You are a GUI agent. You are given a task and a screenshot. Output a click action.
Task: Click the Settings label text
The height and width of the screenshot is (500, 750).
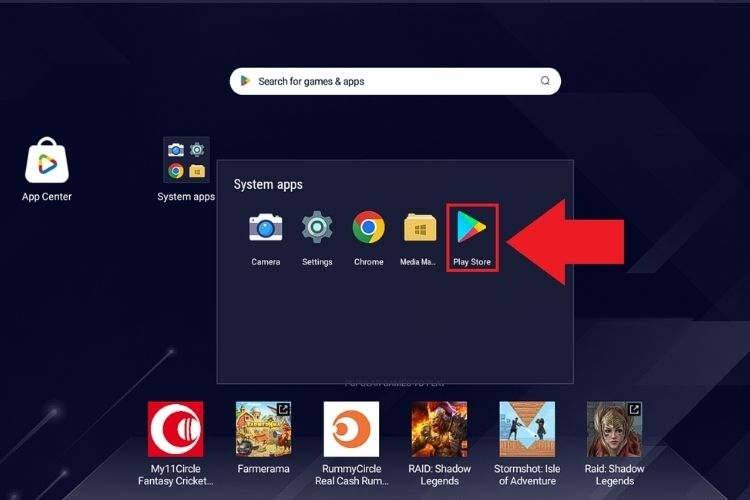(x=317, y=262)
